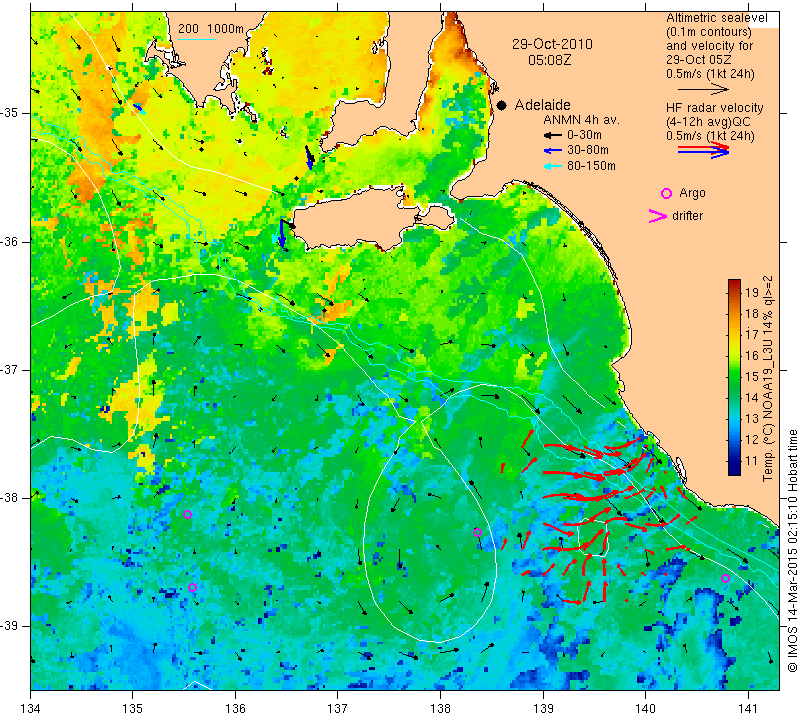Click the 11 tick label on the color bar
800x720 pixels.
752,461
